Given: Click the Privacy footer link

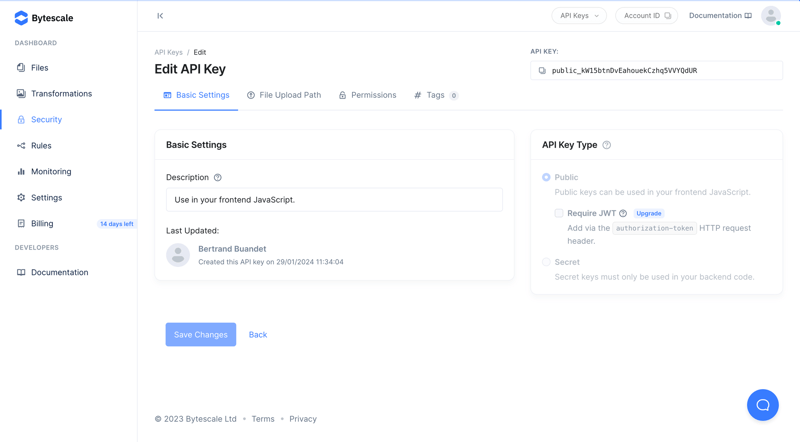Looking at the screenshot, I should 303,419.
